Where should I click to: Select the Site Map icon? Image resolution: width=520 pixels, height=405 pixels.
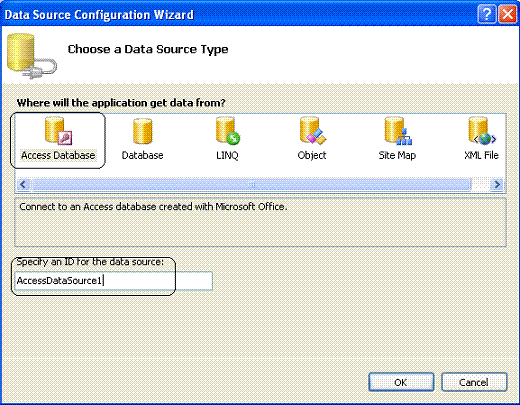(x=398, y=131)
